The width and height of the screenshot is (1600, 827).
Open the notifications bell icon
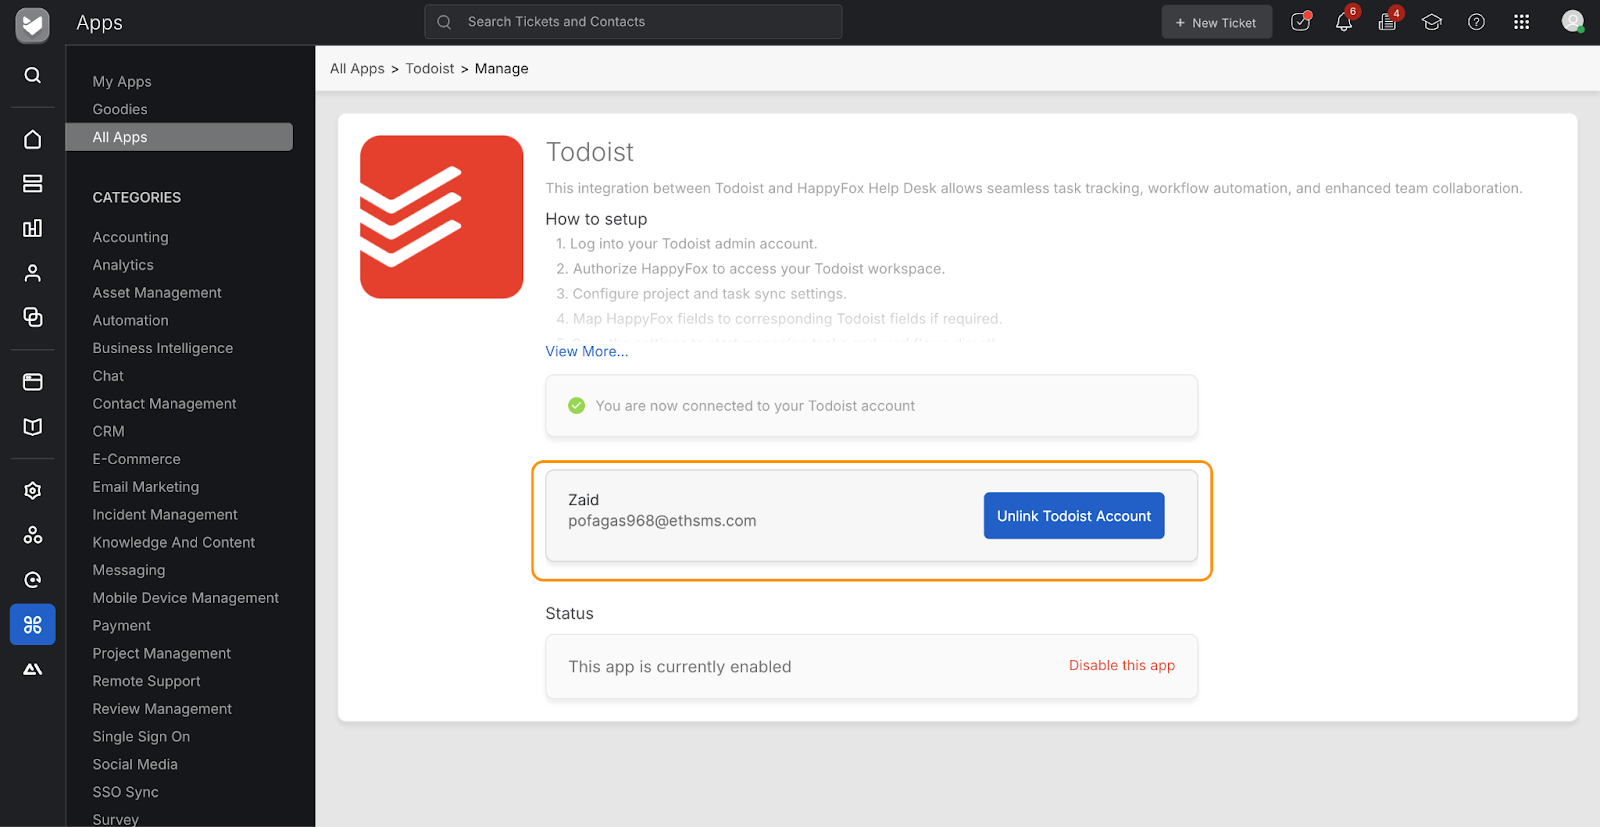click(x=1344, y=22)
